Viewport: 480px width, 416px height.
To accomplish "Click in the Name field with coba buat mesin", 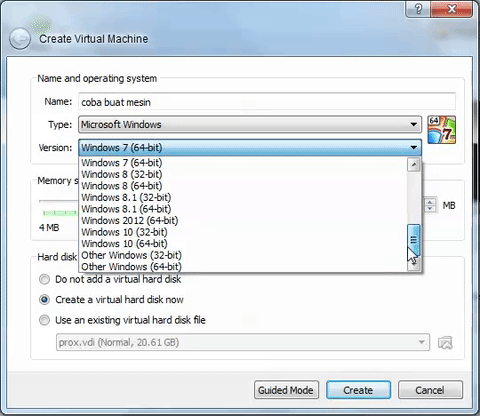I will [x=267, y=102].
